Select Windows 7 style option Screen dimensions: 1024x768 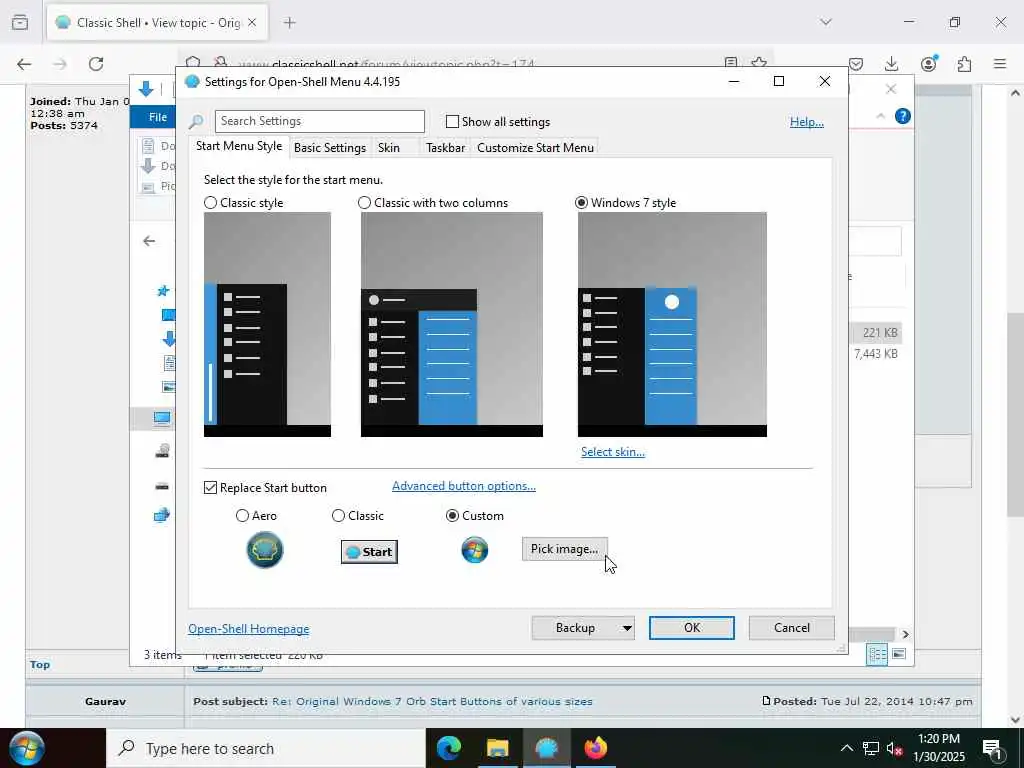(581, 203)
